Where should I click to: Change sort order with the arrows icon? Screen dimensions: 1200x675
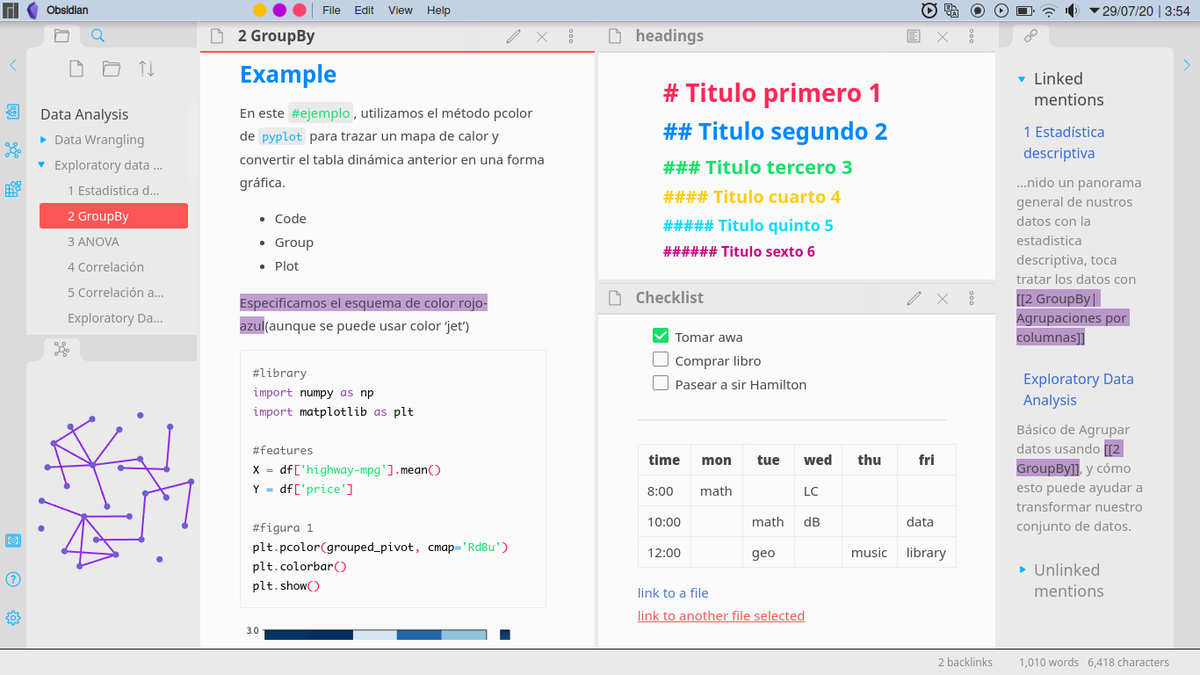146,69
